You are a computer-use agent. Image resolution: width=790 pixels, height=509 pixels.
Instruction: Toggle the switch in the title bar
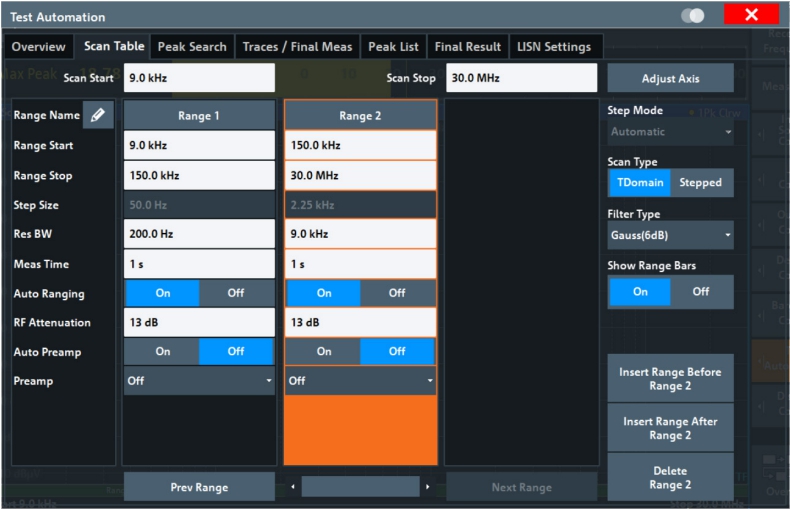[692, 16]
